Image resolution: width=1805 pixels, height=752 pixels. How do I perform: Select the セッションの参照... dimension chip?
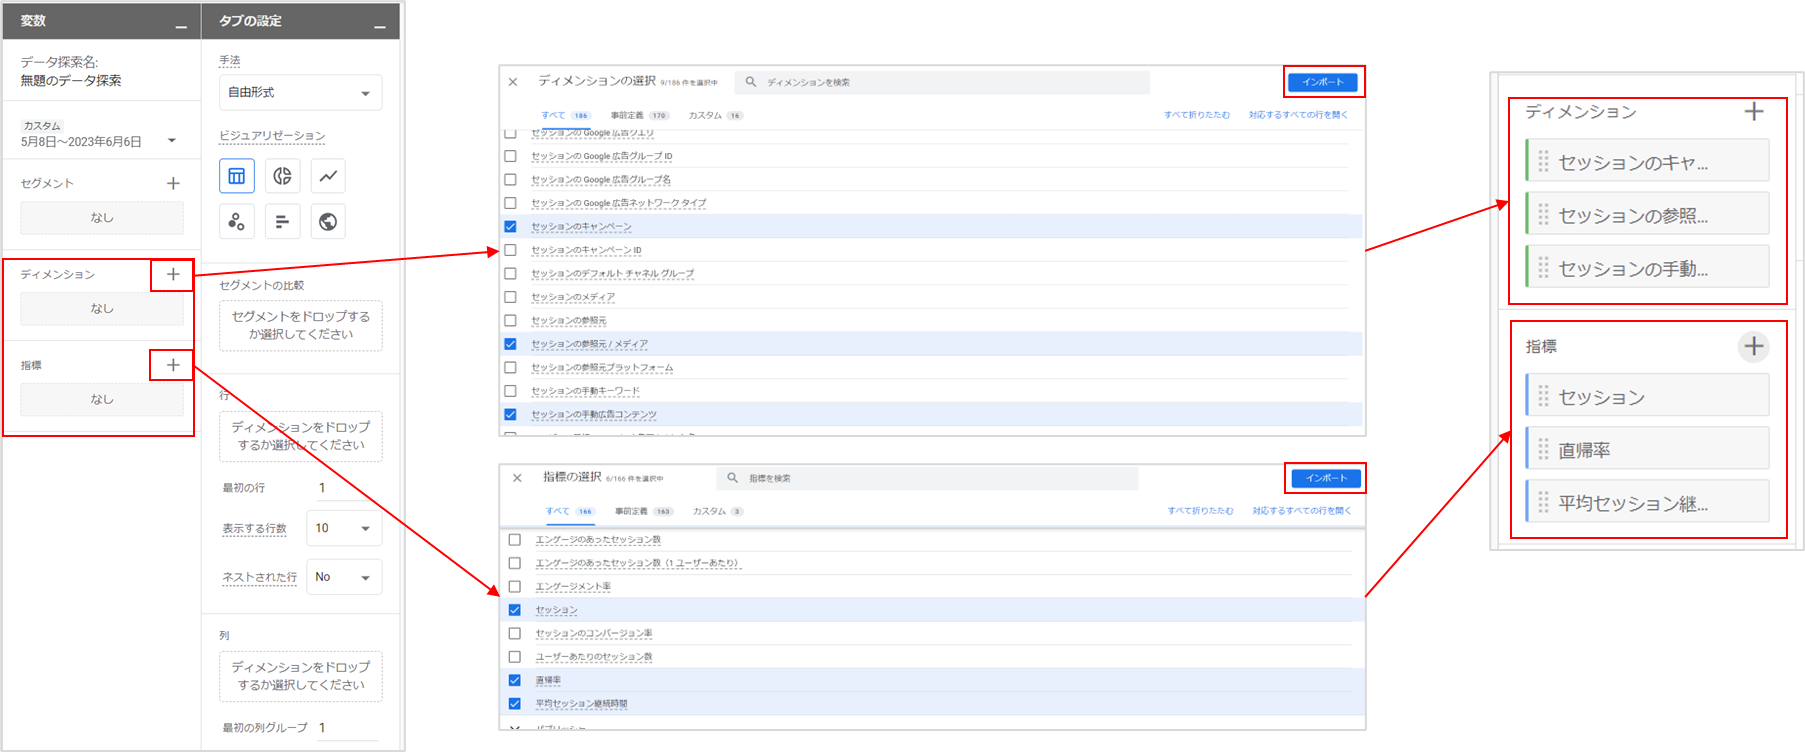pyautogui.click(x=1647, y=215)
